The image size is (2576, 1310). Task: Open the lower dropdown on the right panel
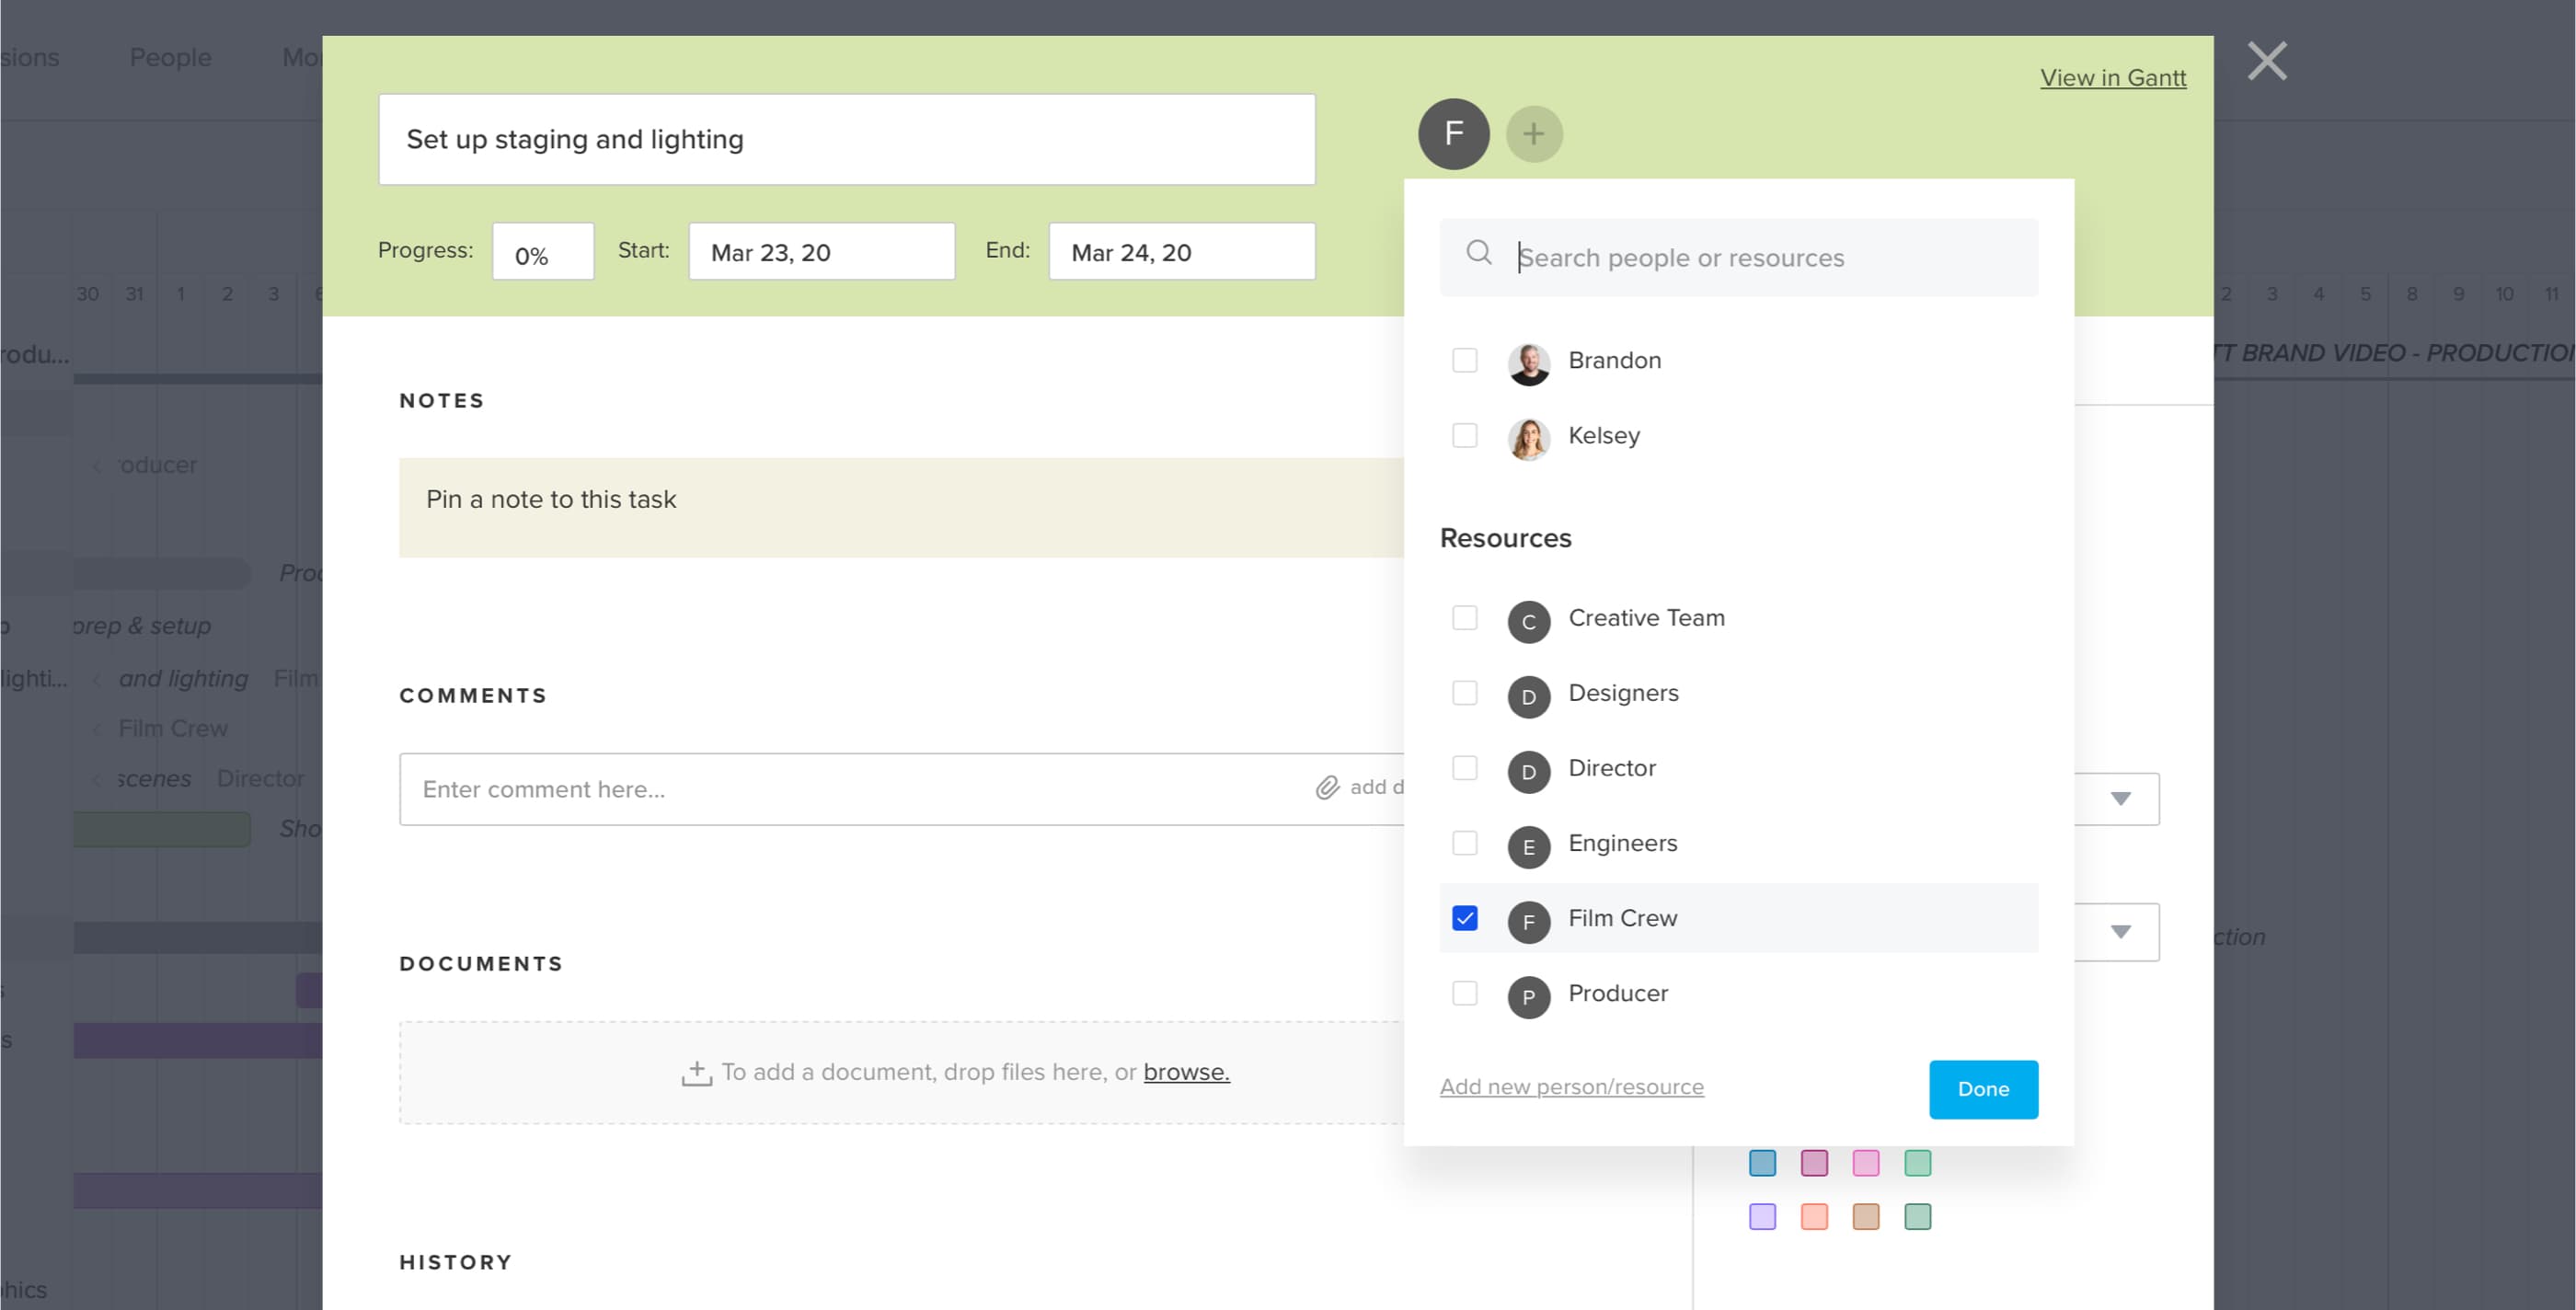(2121, 932)
